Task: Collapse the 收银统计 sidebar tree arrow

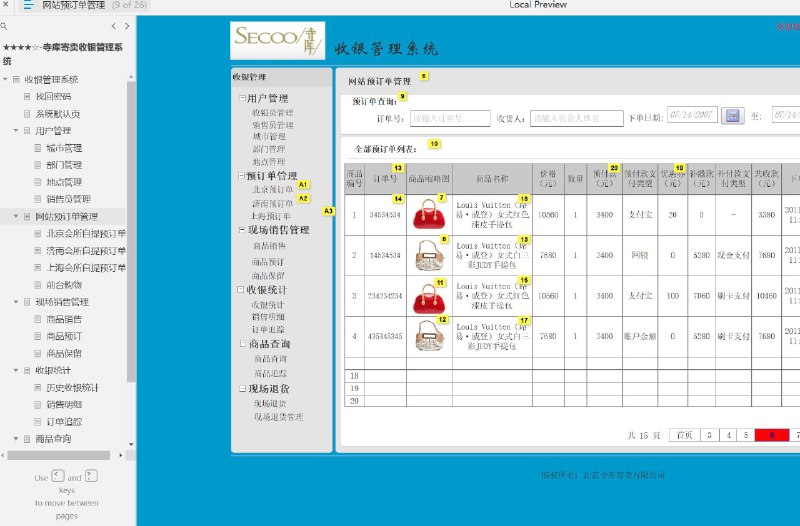Action: 16,370
